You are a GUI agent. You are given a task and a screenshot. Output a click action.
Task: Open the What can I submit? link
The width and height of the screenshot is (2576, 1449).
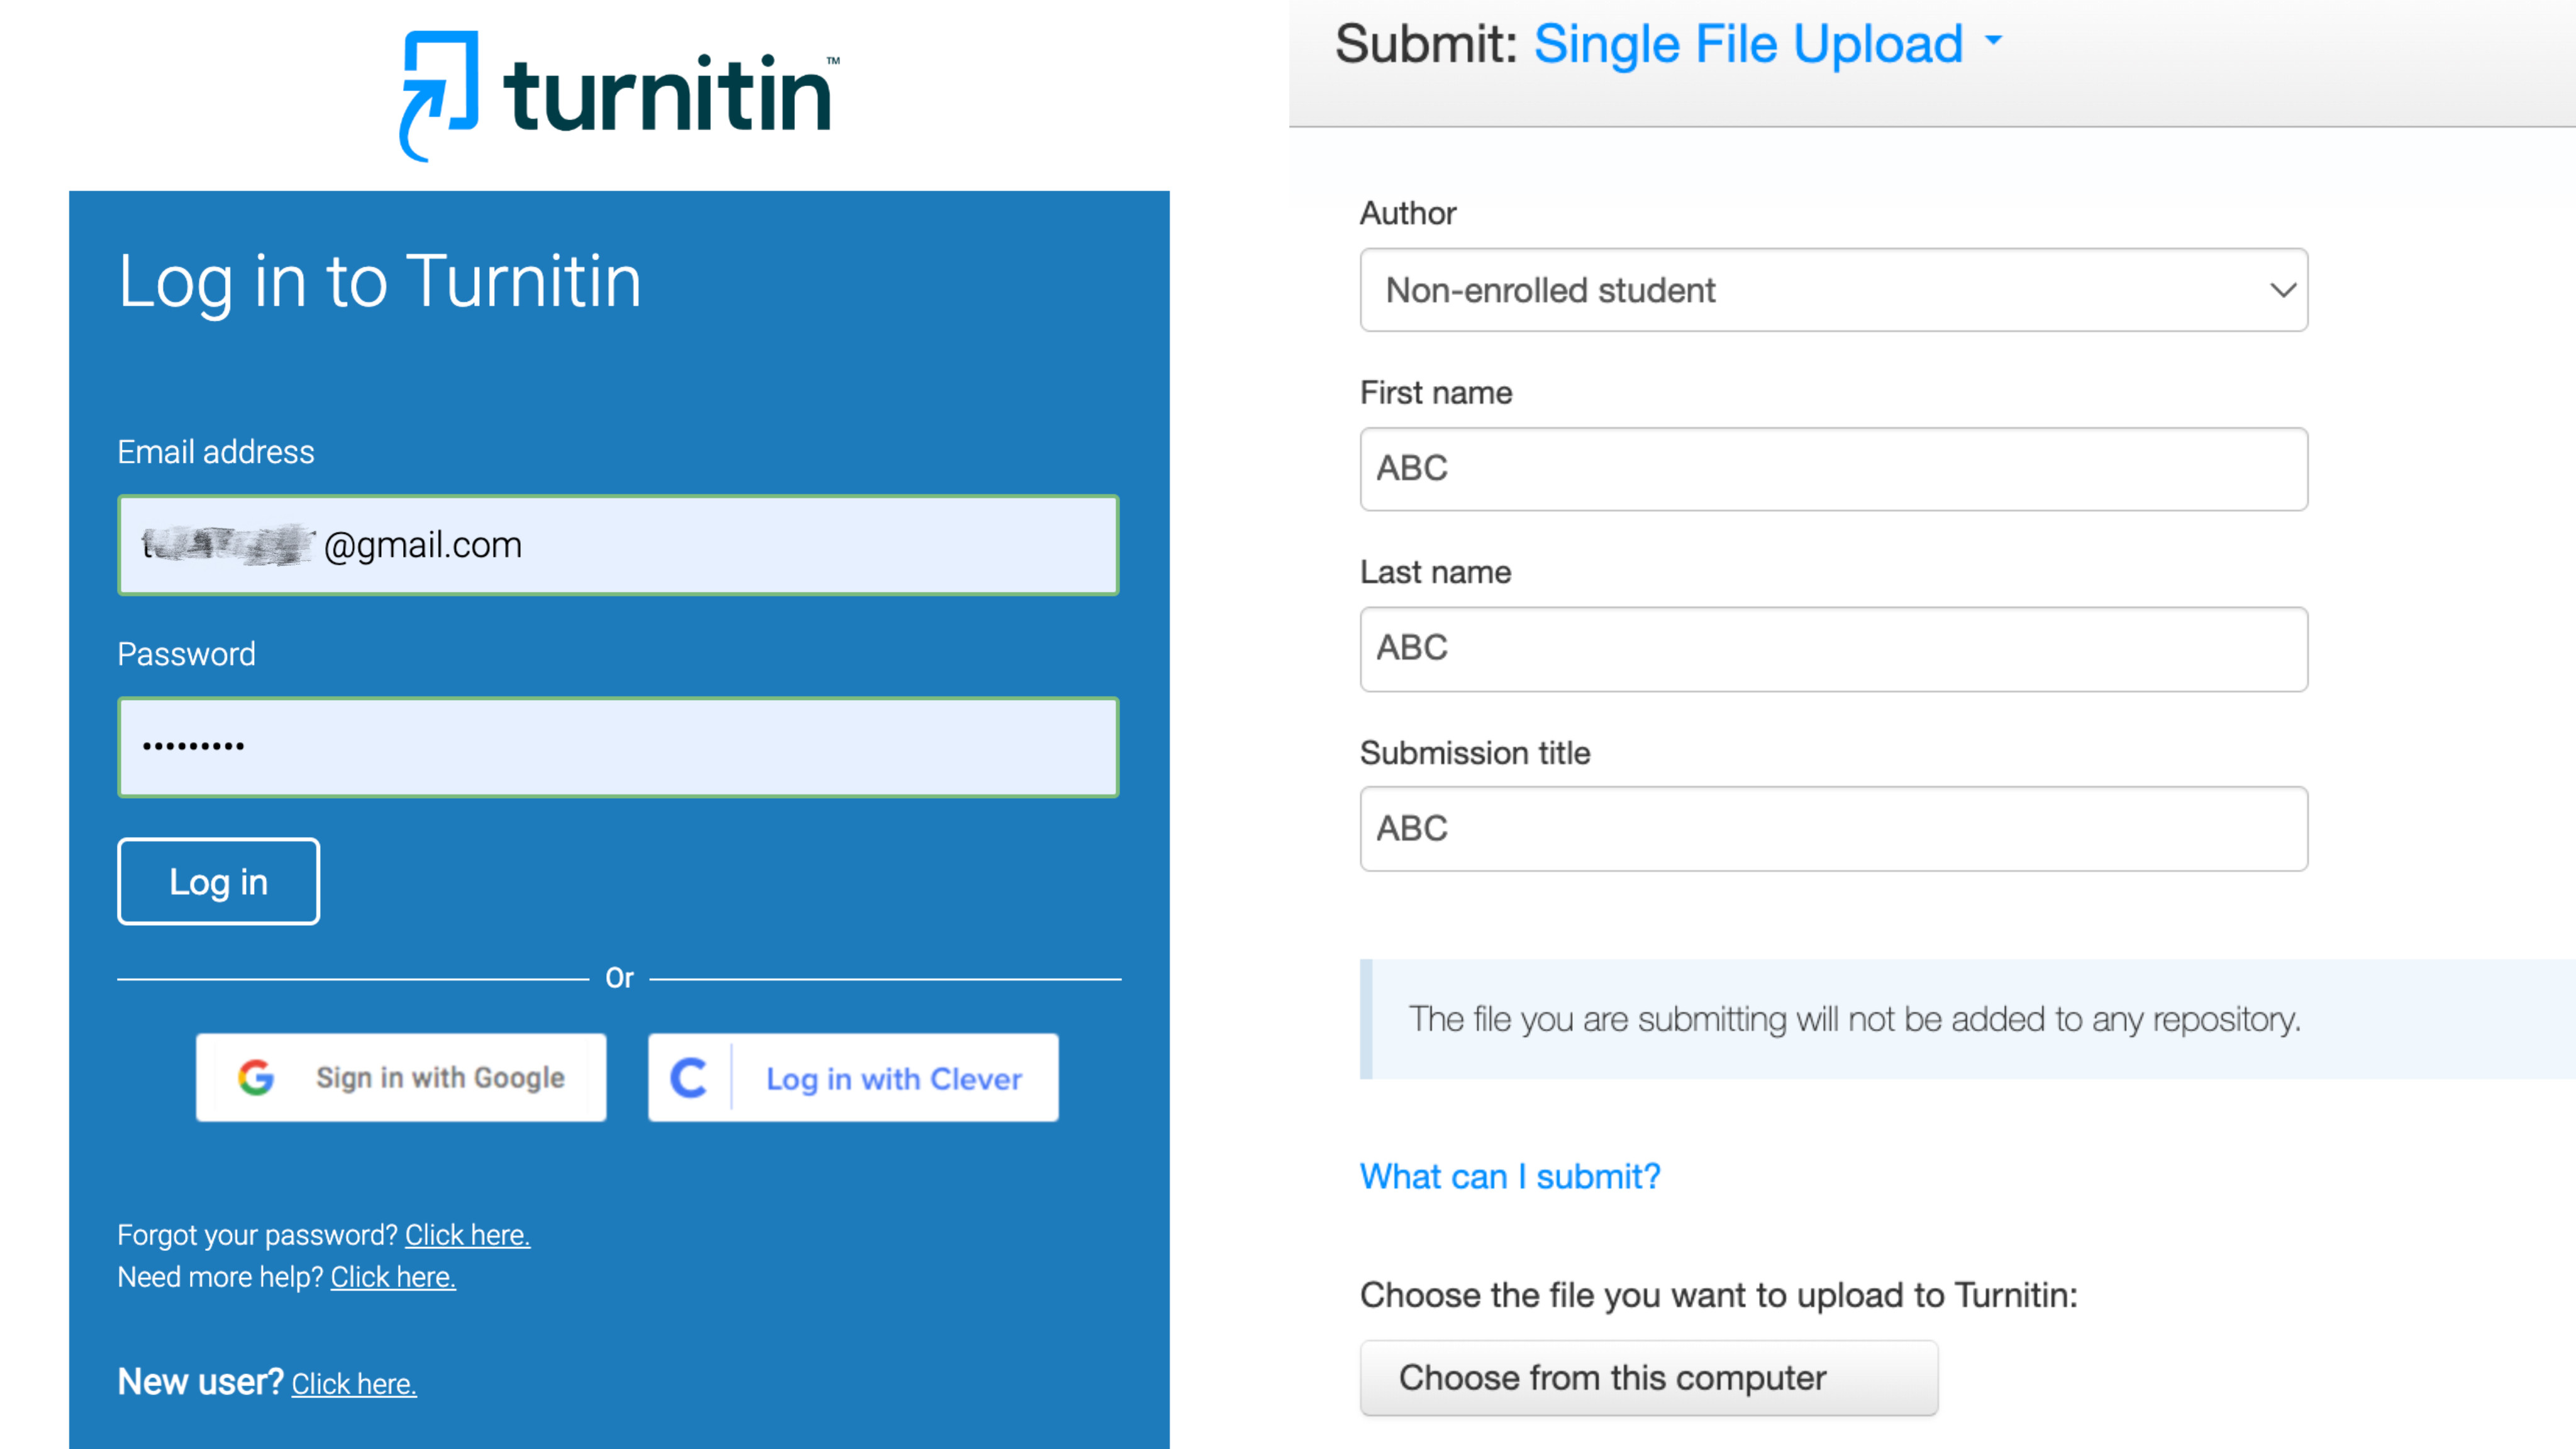click(1509, 1176)
